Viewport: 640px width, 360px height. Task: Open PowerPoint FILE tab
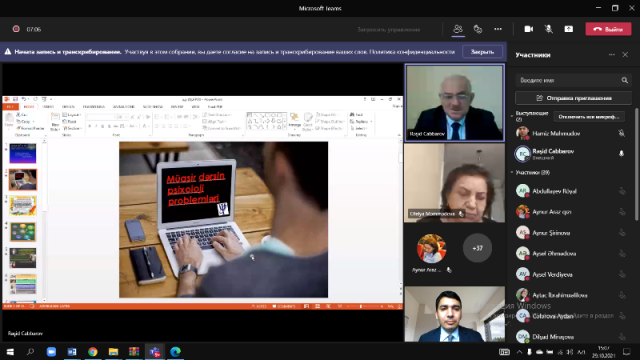(10, 107)
